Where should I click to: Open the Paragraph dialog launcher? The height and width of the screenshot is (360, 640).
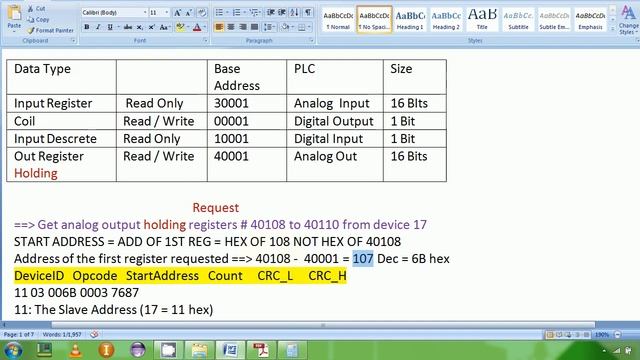point(311,40)
